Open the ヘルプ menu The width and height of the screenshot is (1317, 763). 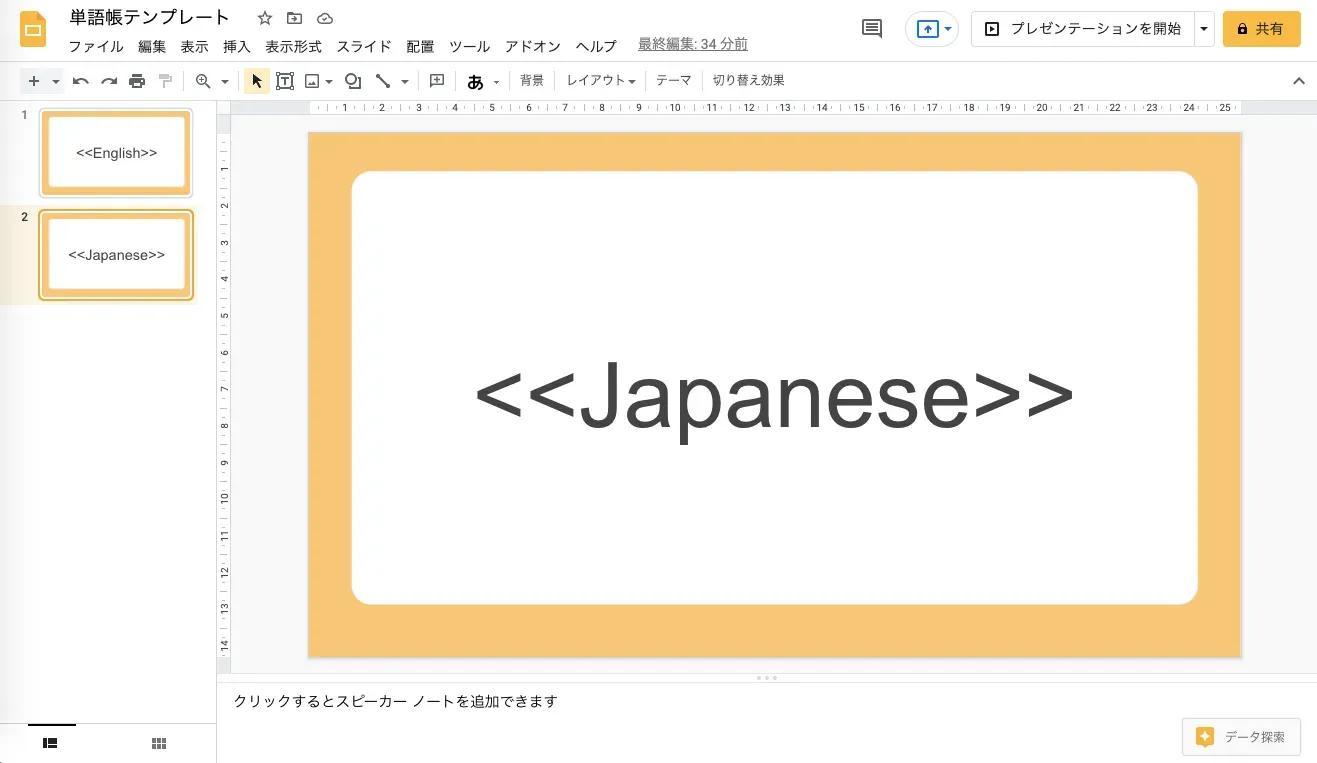pos(596,46)
